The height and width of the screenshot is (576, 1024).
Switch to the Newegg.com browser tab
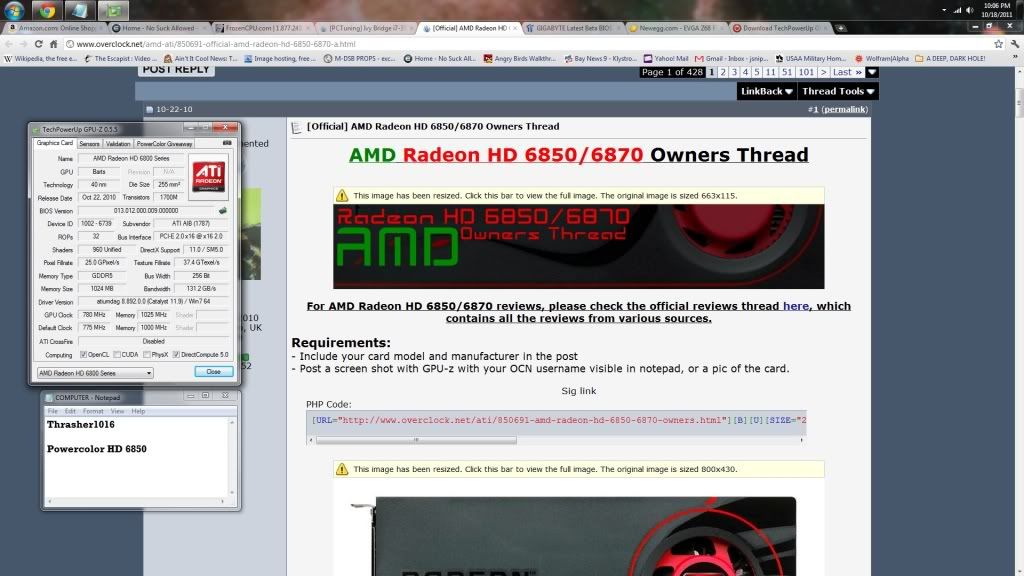675,28
